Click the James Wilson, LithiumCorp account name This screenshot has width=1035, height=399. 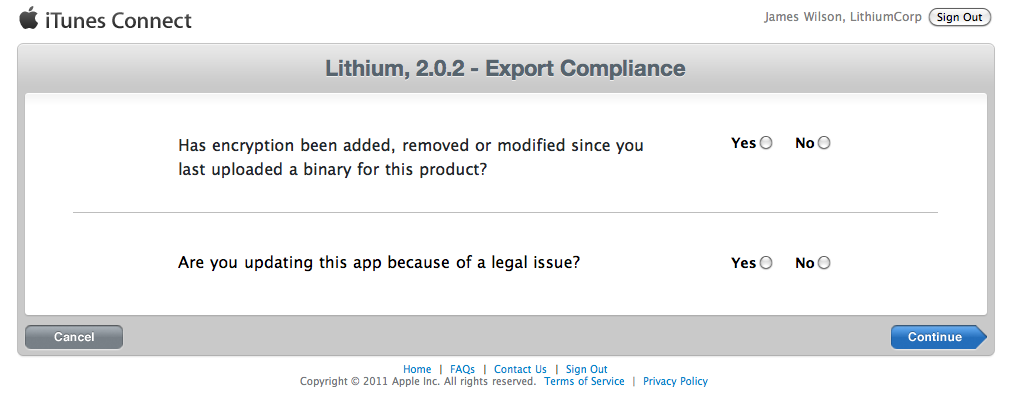(843, 17)
